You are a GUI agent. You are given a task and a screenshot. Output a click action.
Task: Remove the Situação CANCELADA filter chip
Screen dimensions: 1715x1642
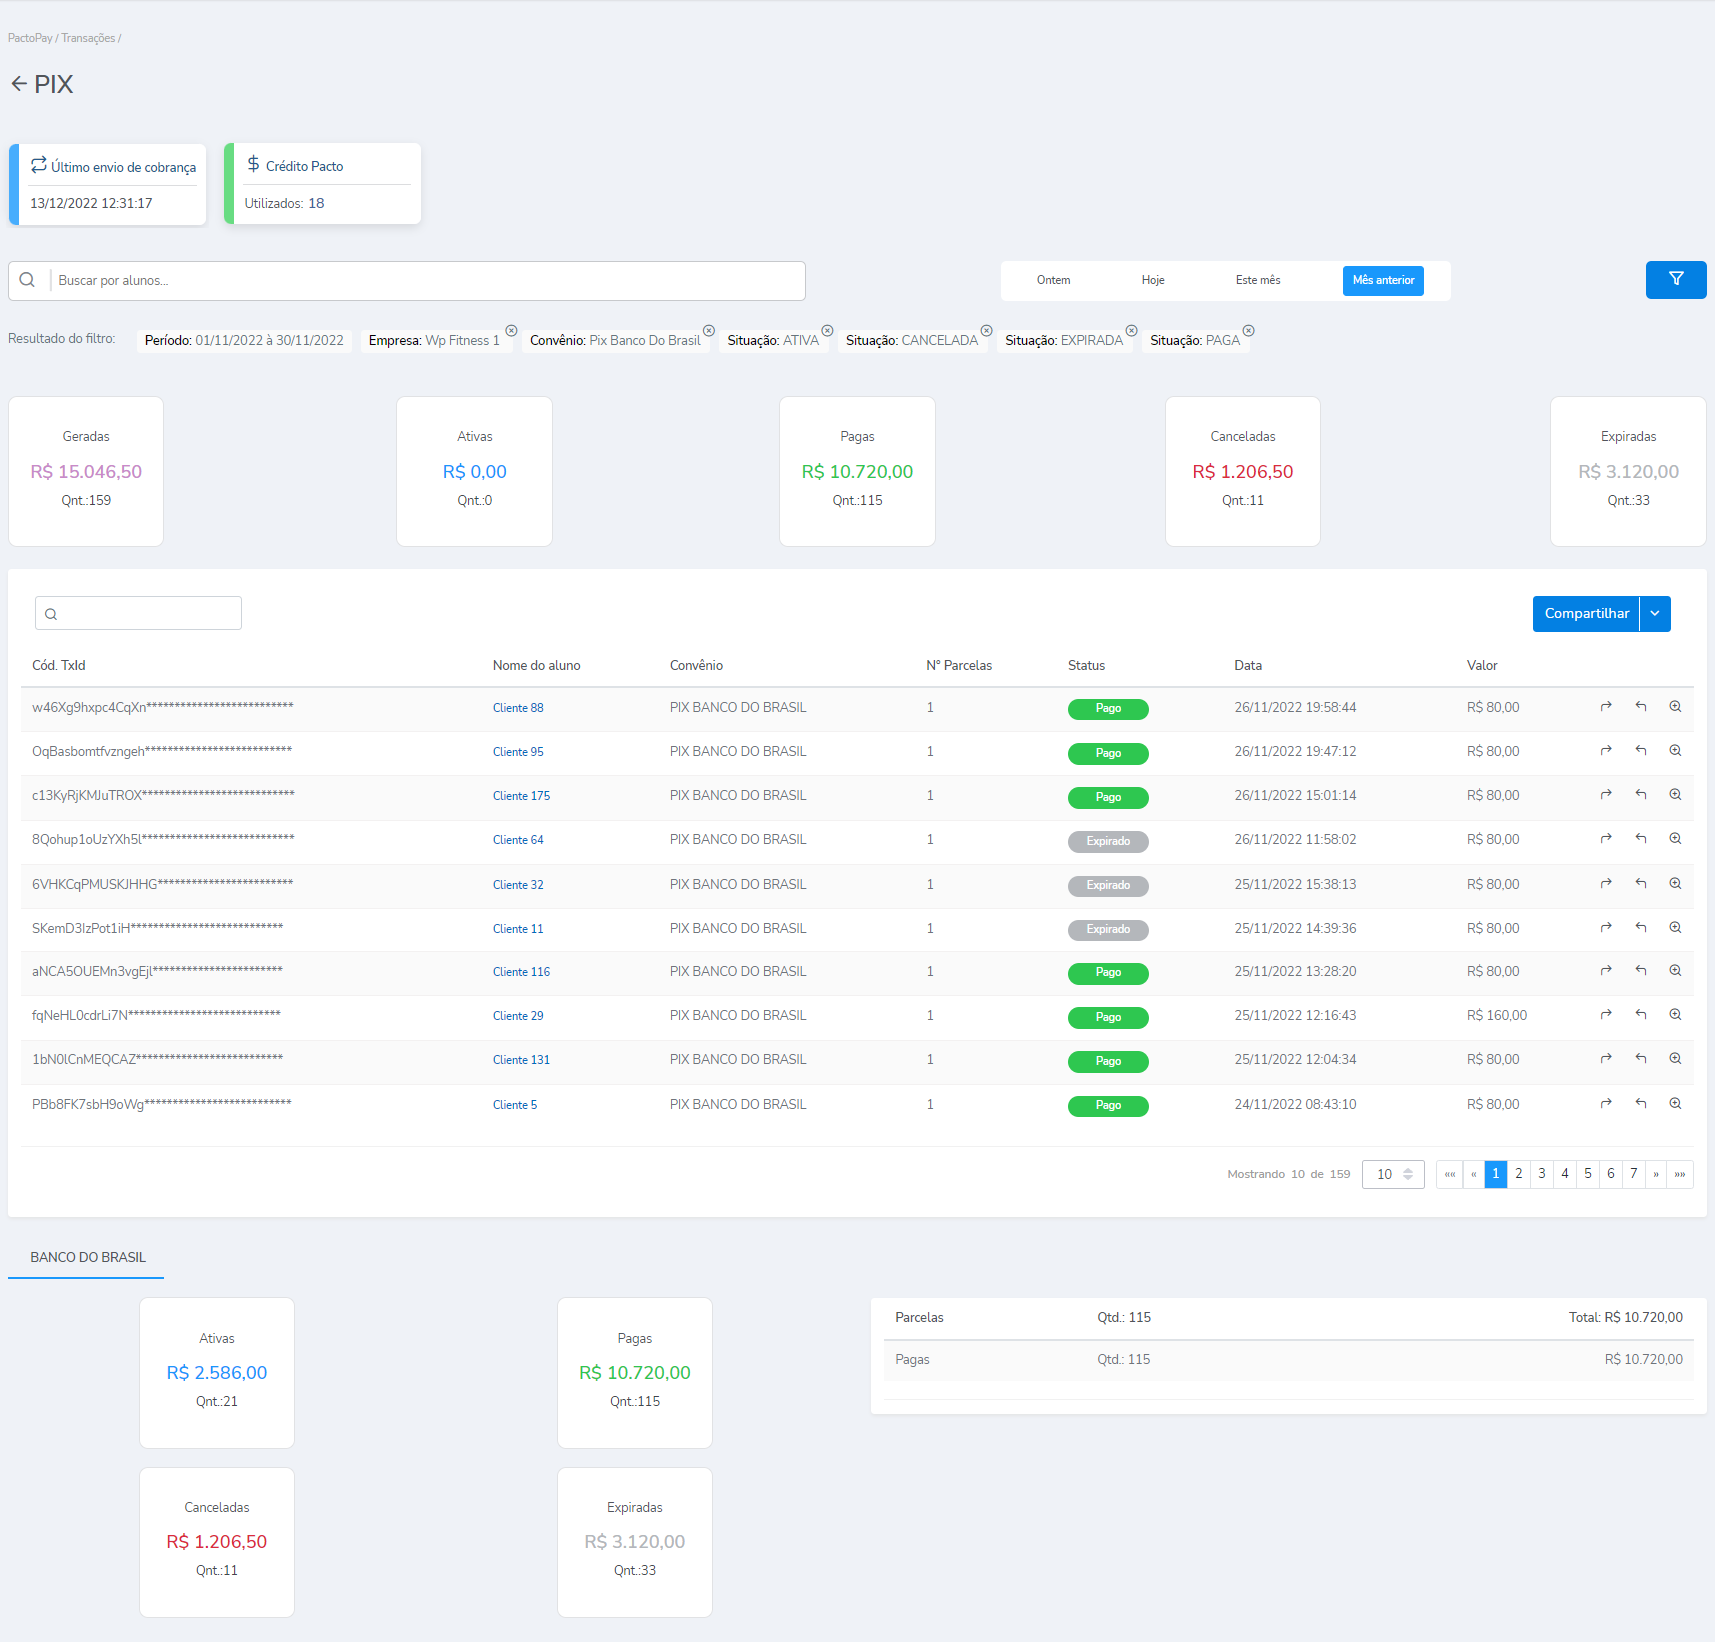986,331
